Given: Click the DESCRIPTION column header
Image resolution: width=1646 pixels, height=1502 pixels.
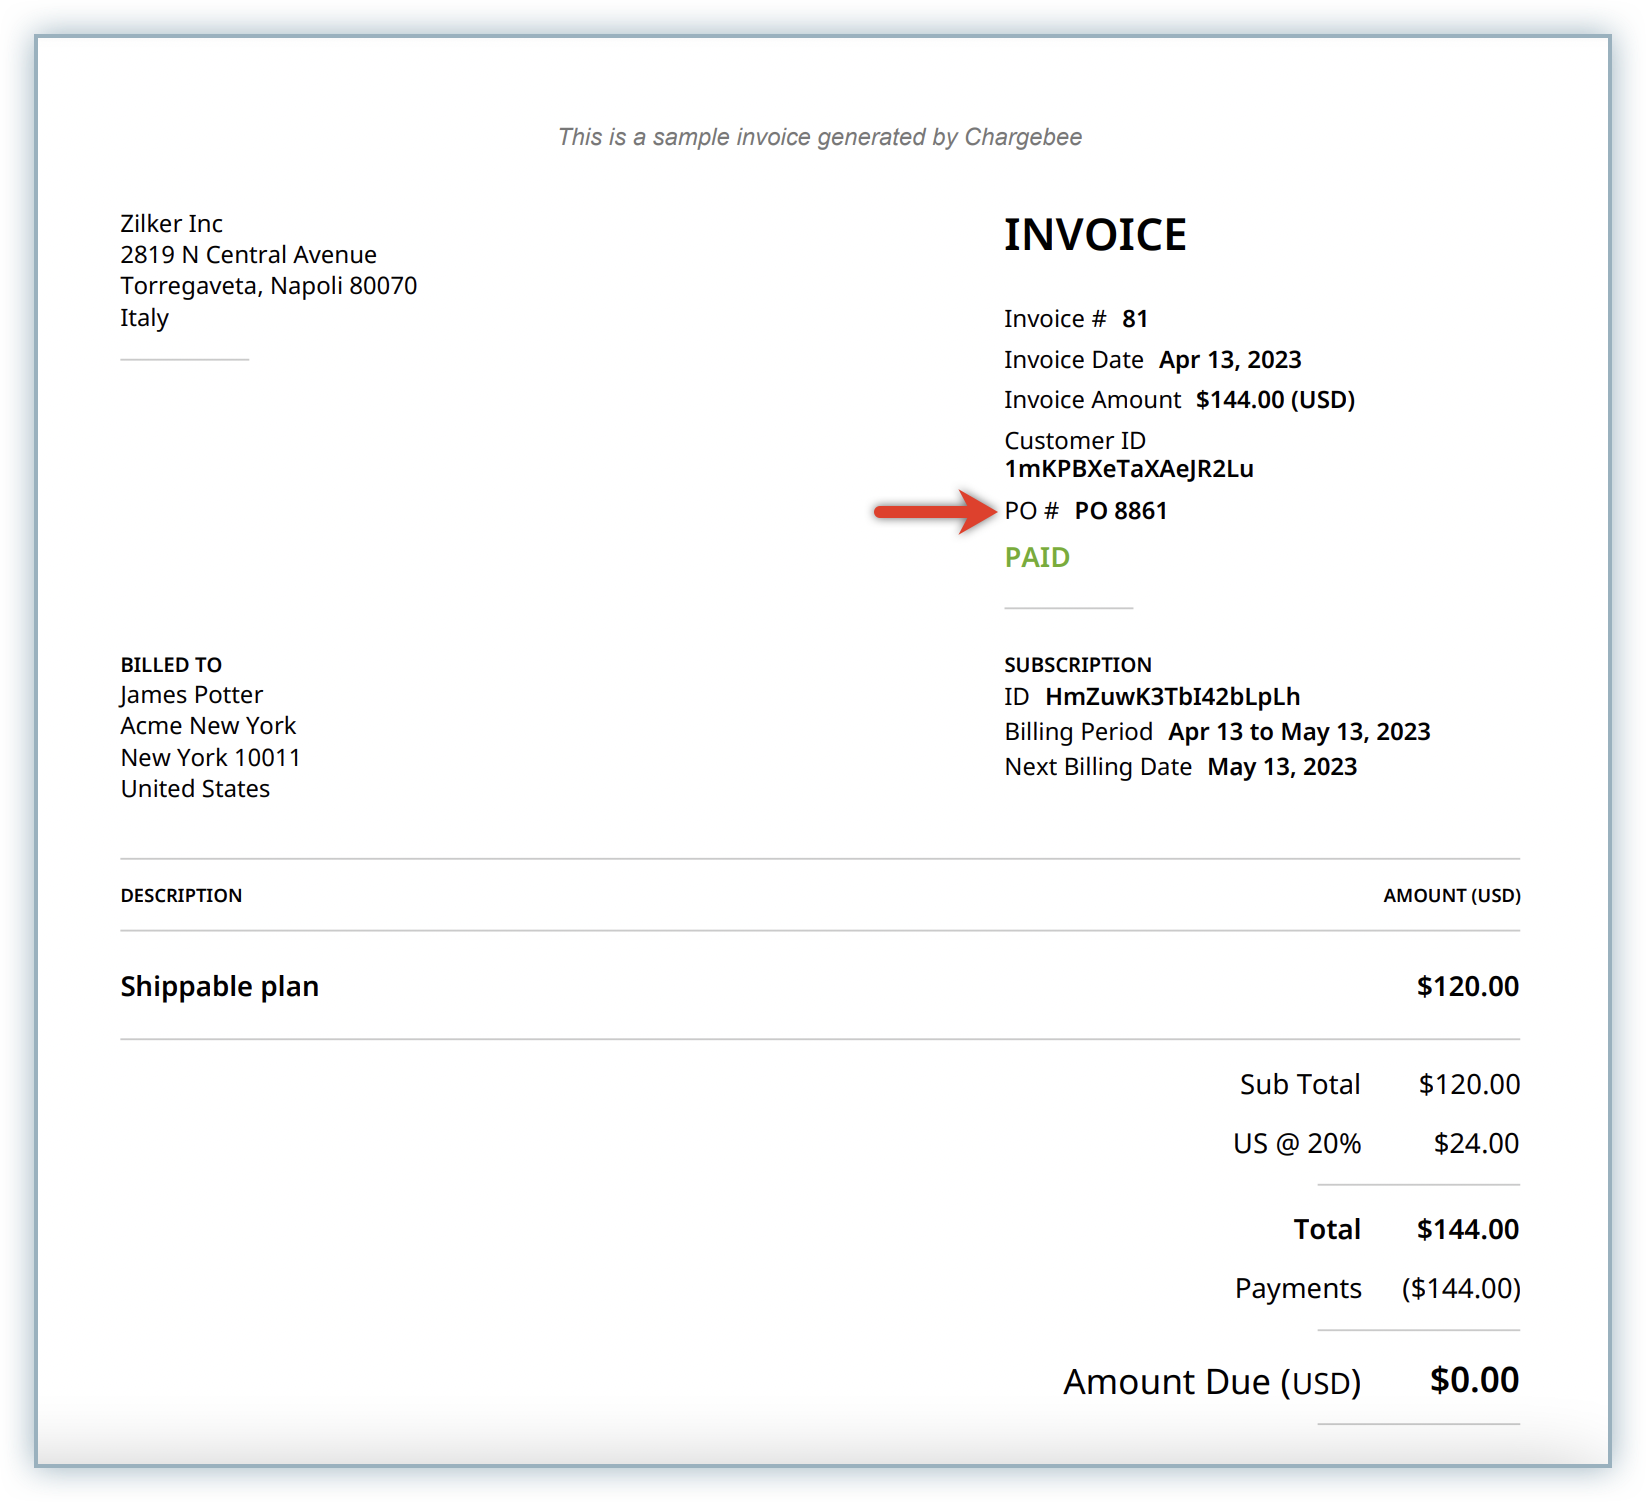Looking at the screenshot, I should pyautogui.click(x=181, y=896).
